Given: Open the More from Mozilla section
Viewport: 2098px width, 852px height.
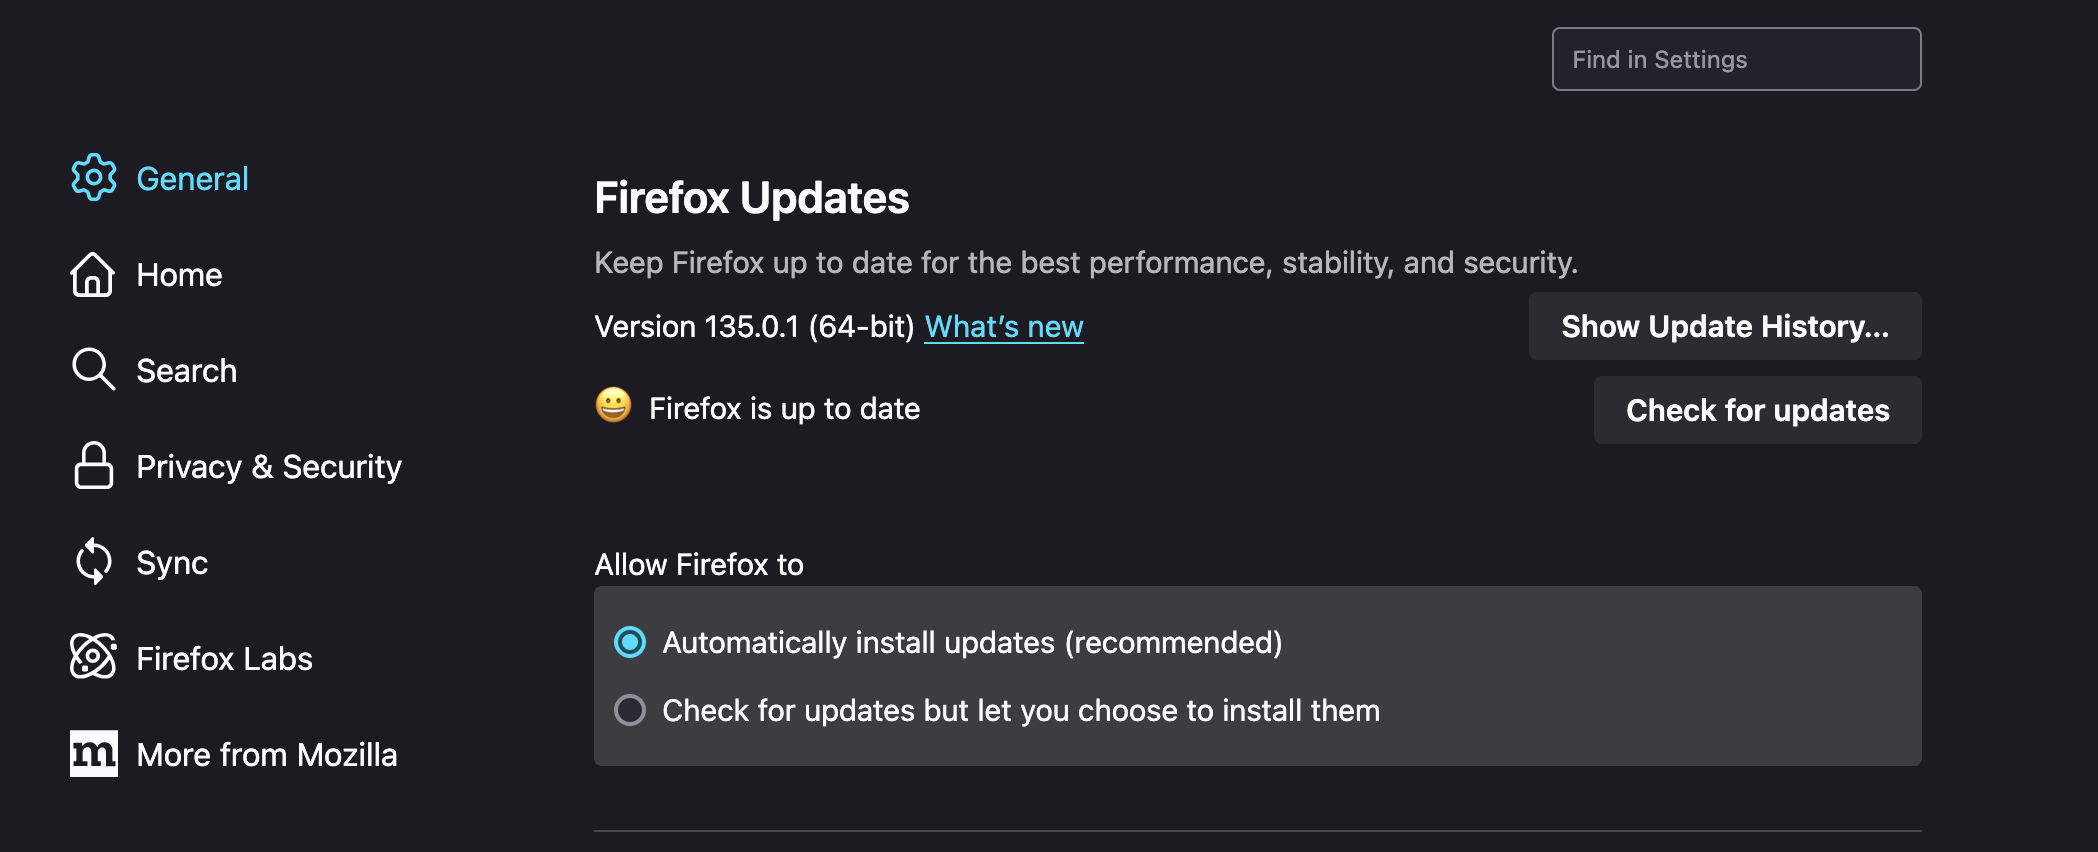Looking at the screenshot, I should click(266, 754).
